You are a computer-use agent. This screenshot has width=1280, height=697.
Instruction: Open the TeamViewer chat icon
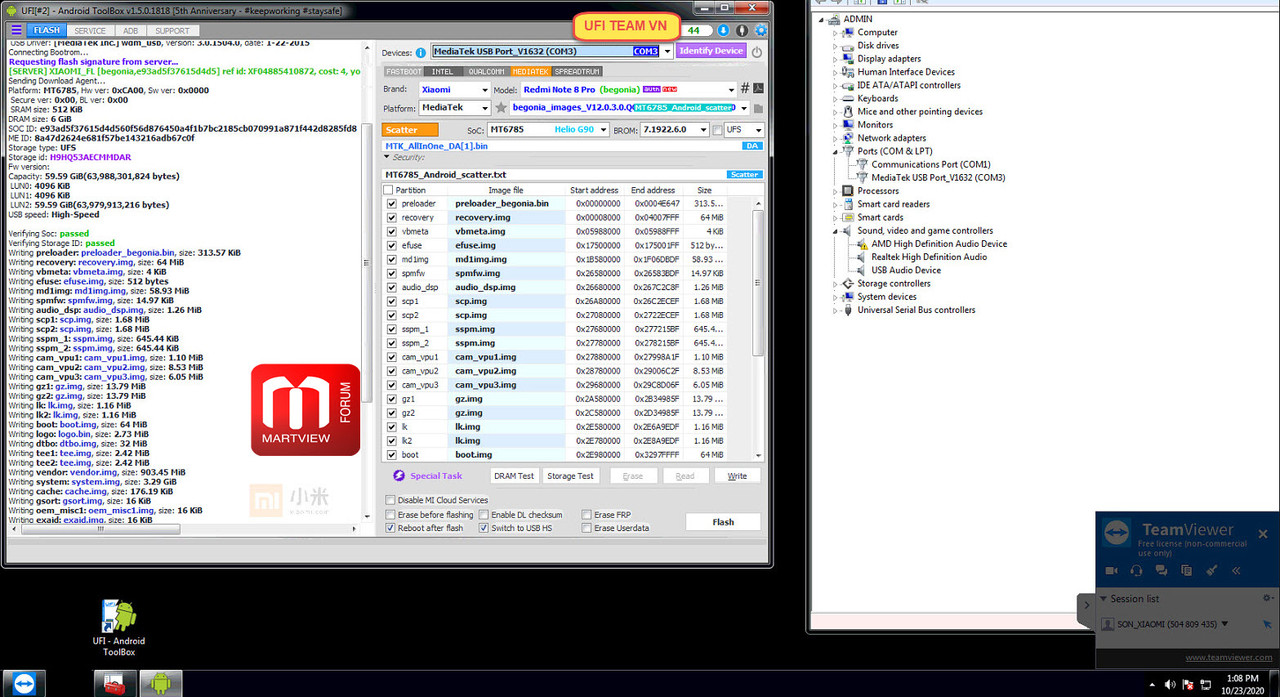pos(1162,571)
